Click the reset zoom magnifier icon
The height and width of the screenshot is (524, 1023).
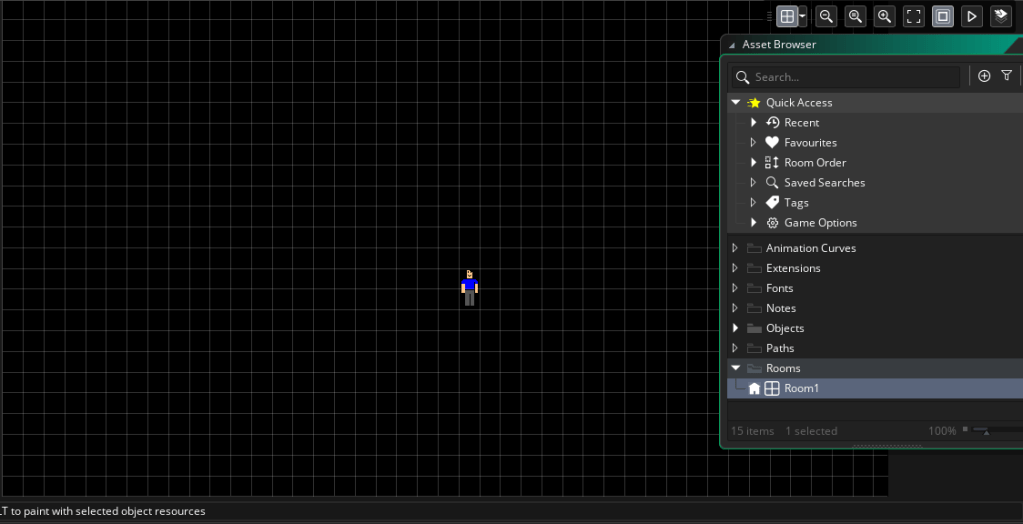pyautogui.click(x=855, y=16)
